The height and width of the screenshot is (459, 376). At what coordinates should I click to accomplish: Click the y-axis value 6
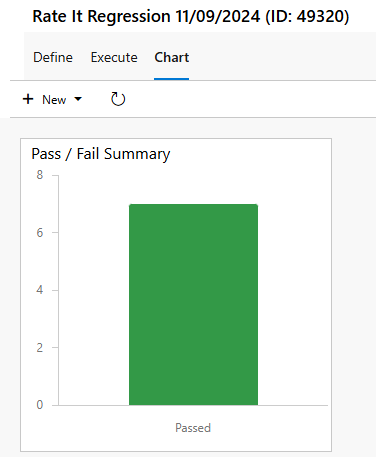[x=40, y=233]
